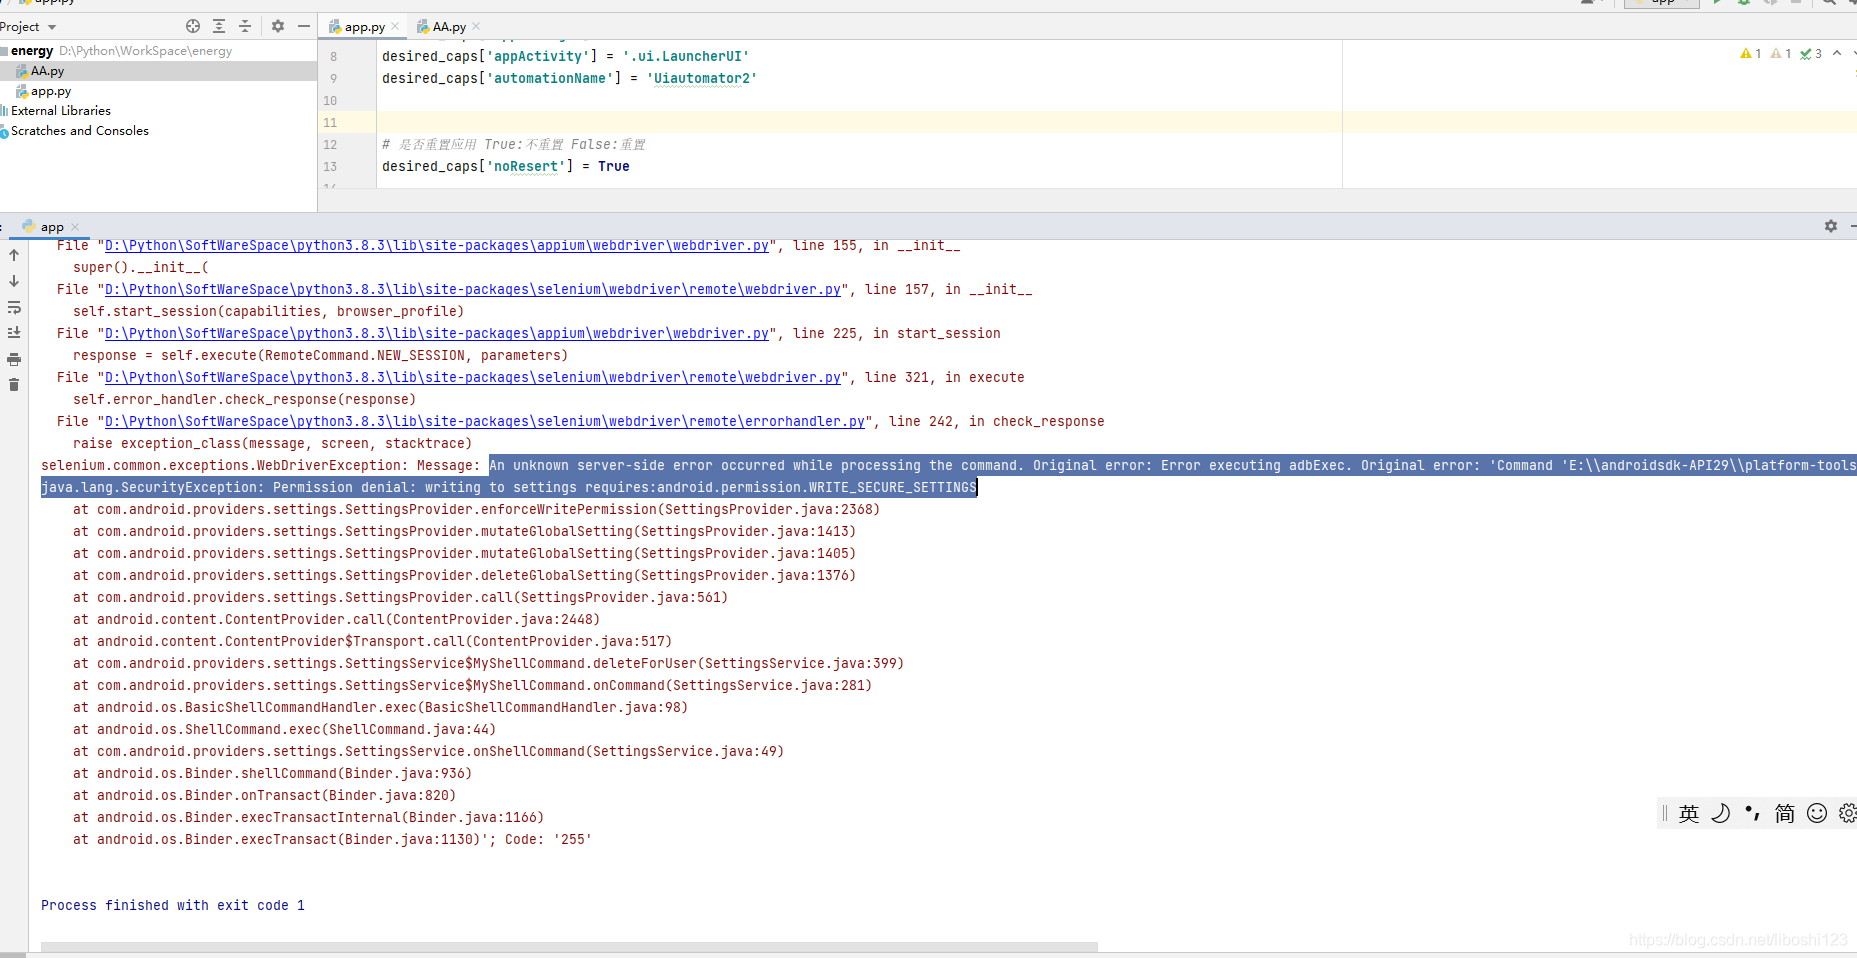Viewport: 1857px width, 958px height.
Task: Close the AA.py editor tab
Action: (x=476, y=26)
